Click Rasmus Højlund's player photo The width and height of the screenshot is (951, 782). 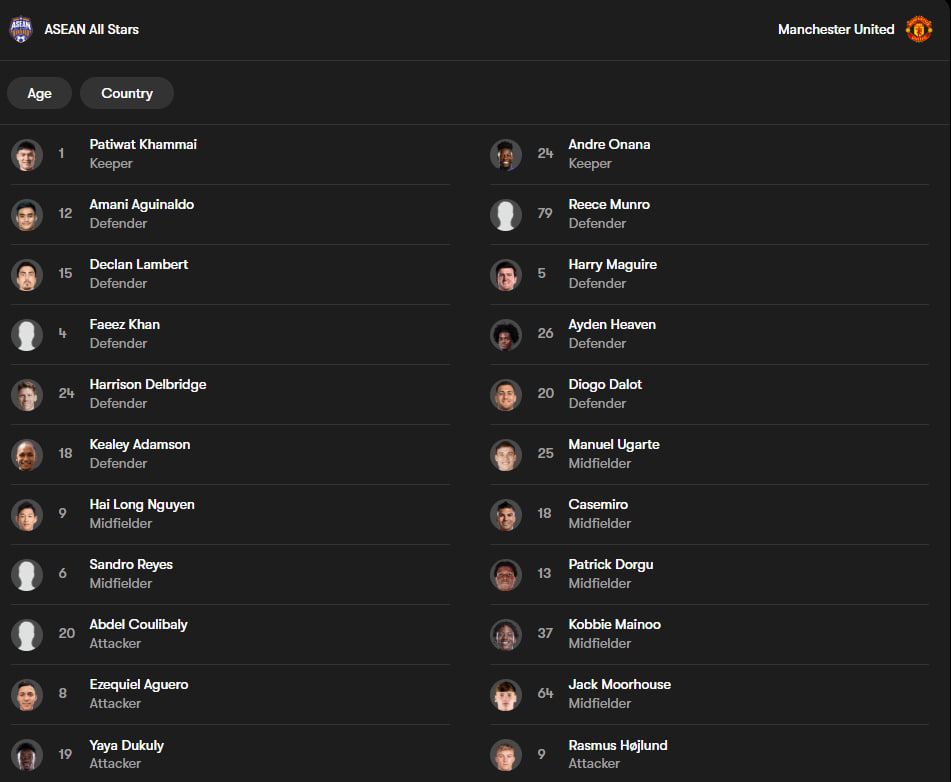click(x=506, y=755)
